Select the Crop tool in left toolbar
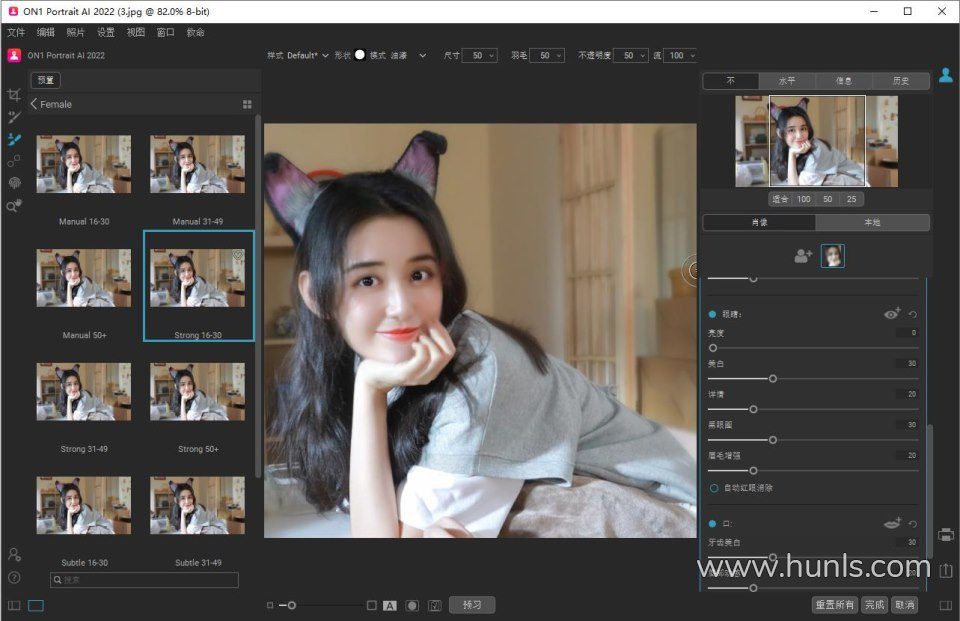 click(13, 94)
